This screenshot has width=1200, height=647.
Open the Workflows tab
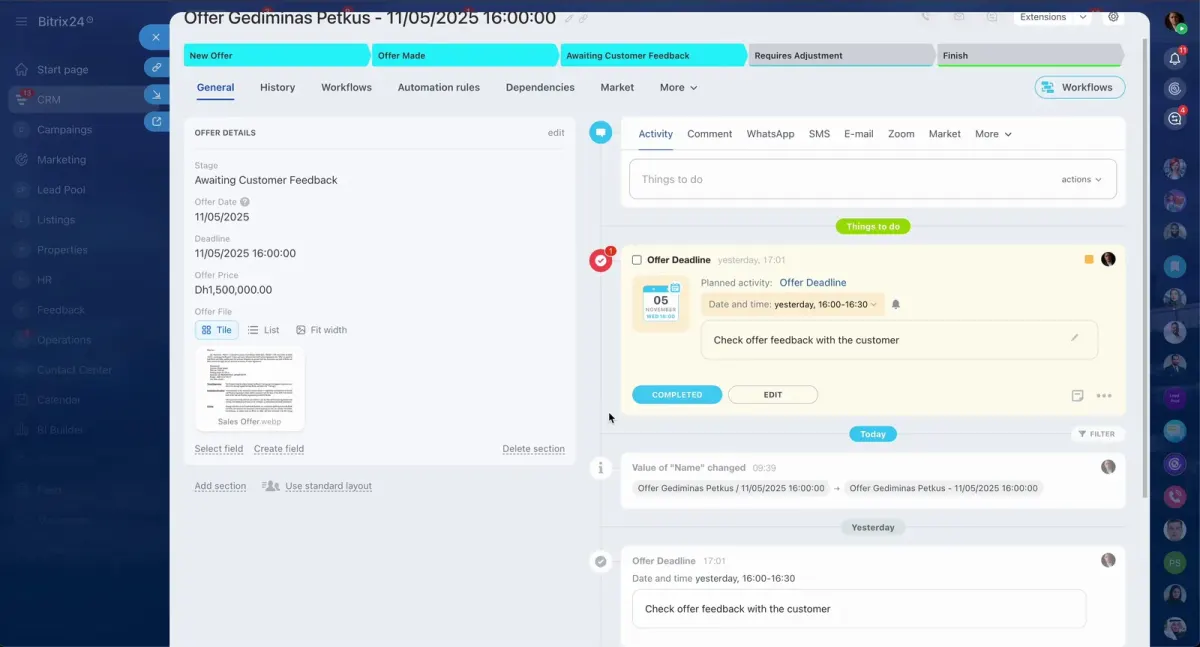click(346, 88)
